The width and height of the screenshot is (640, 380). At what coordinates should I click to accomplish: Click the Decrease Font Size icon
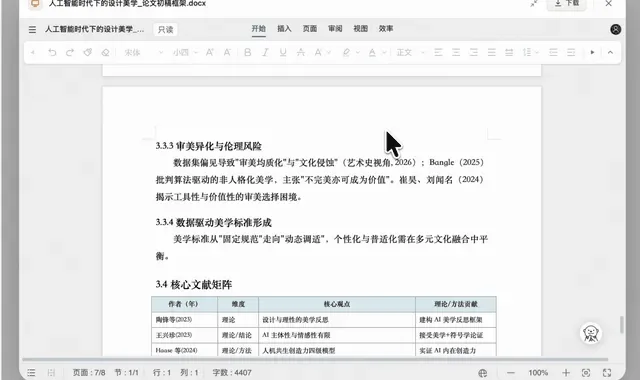(x=227, y=52)
